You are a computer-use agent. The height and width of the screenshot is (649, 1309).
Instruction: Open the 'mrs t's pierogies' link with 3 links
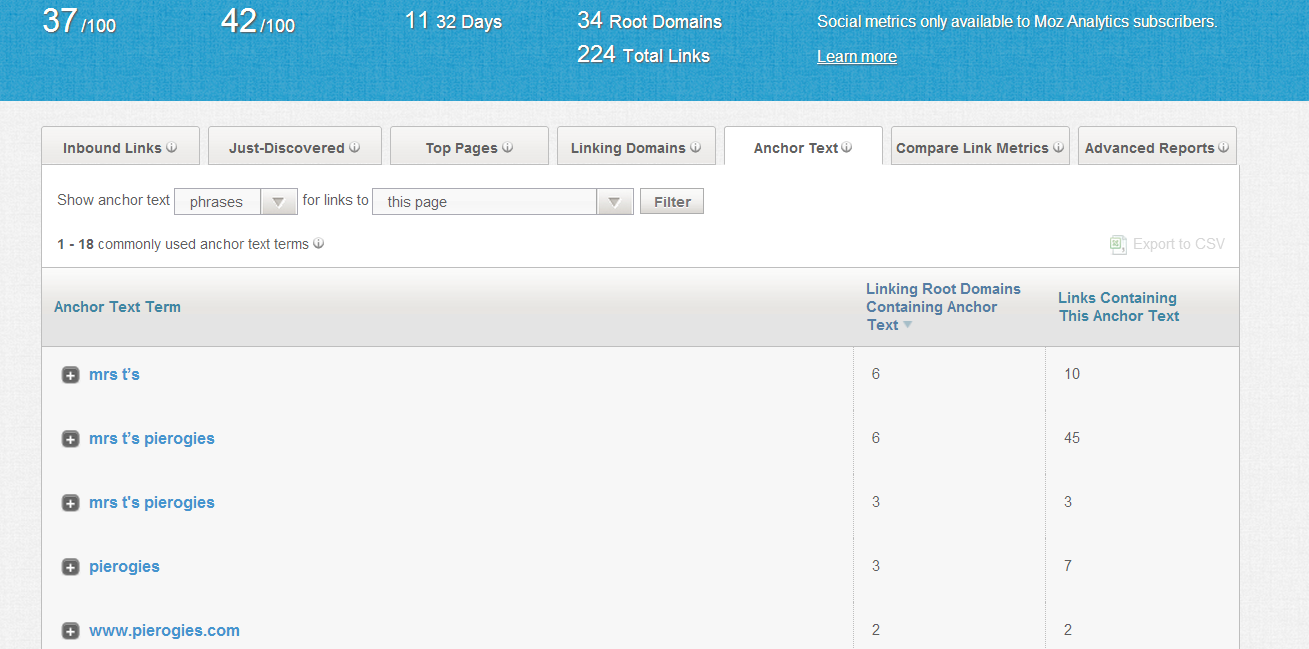click(152, 502)
